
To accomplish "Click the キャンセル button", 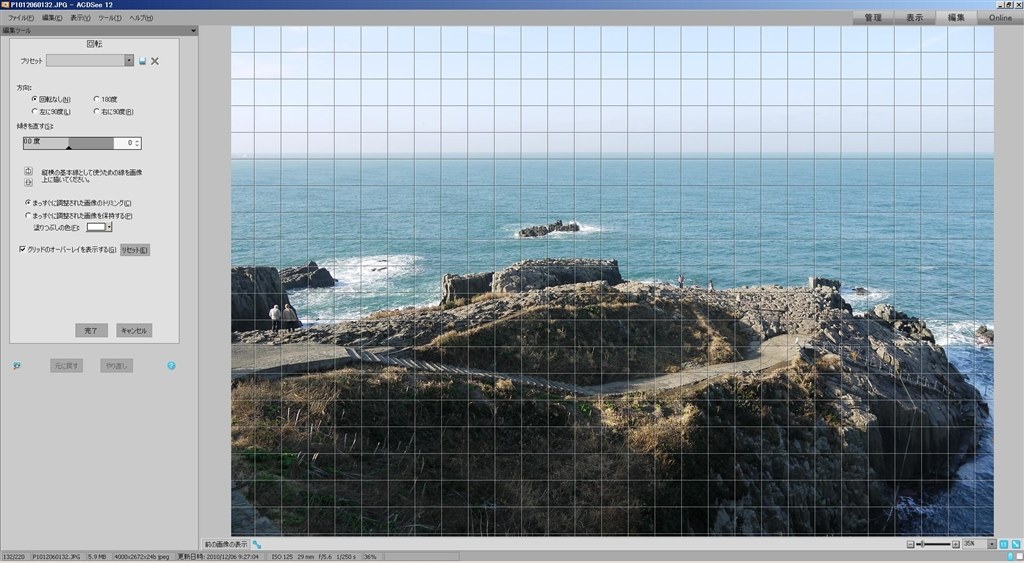I will (x=134, y=330).
